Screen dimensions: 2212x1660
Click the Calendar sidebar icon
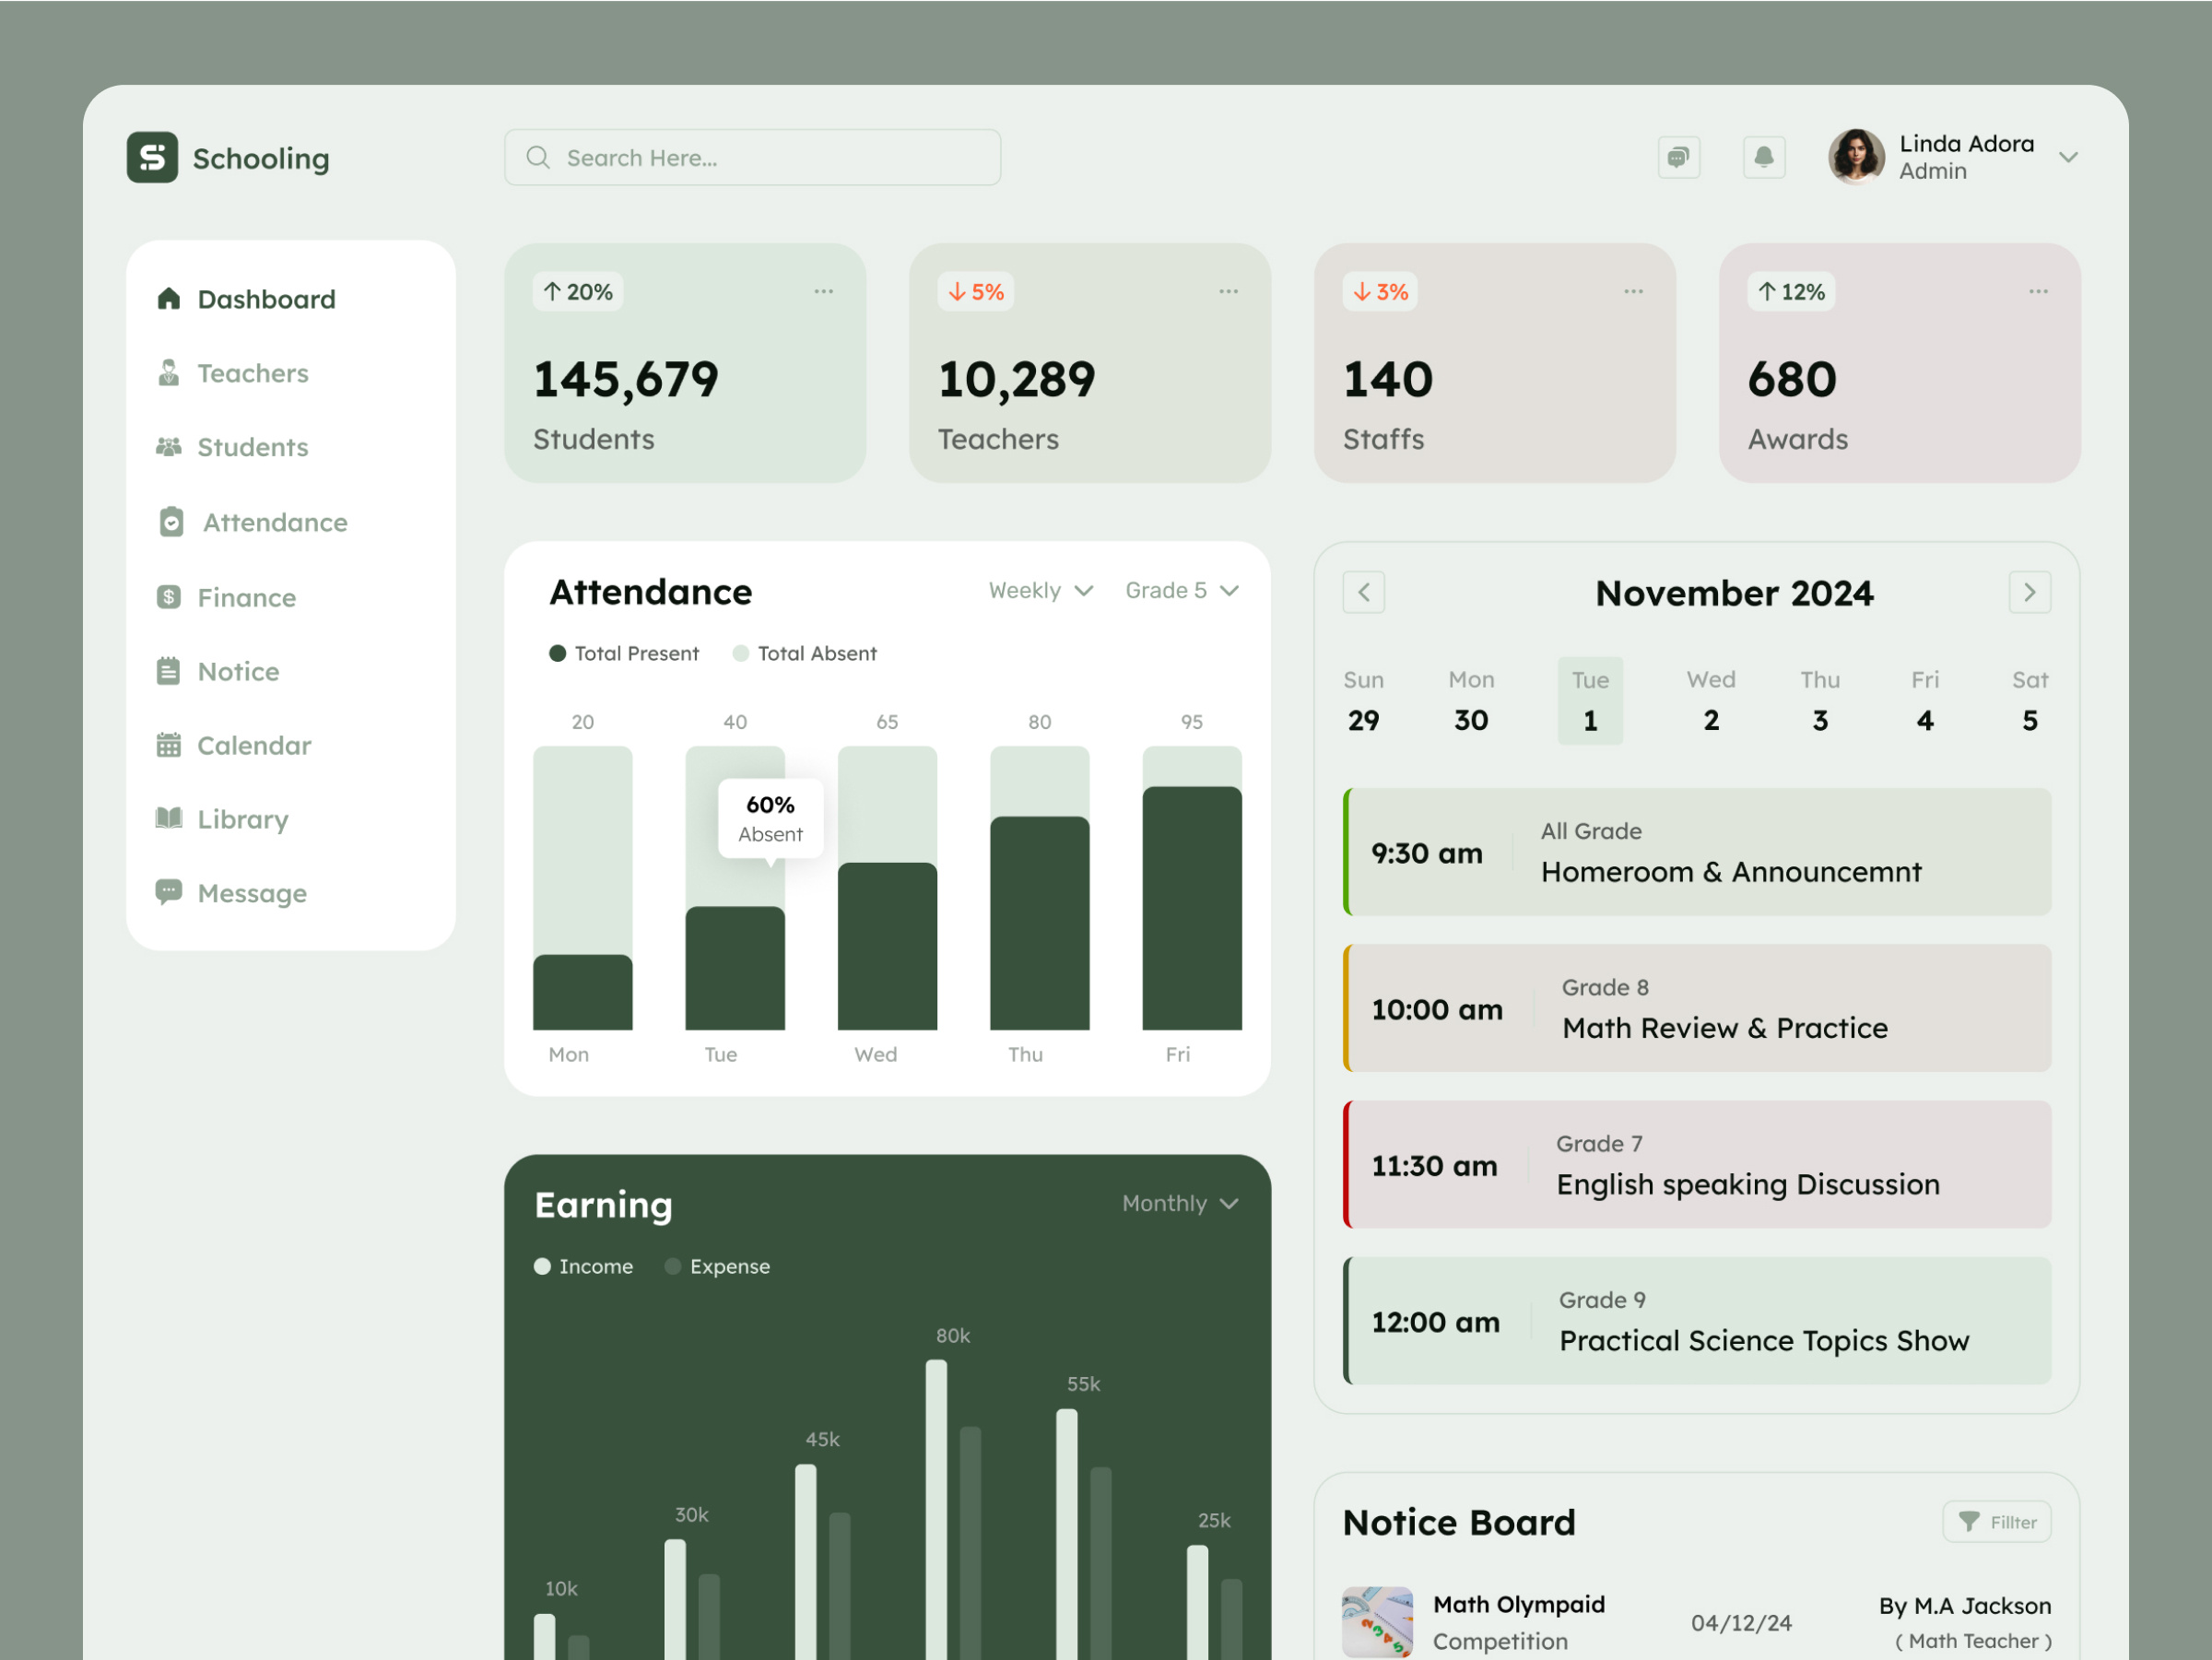(169, 745)
